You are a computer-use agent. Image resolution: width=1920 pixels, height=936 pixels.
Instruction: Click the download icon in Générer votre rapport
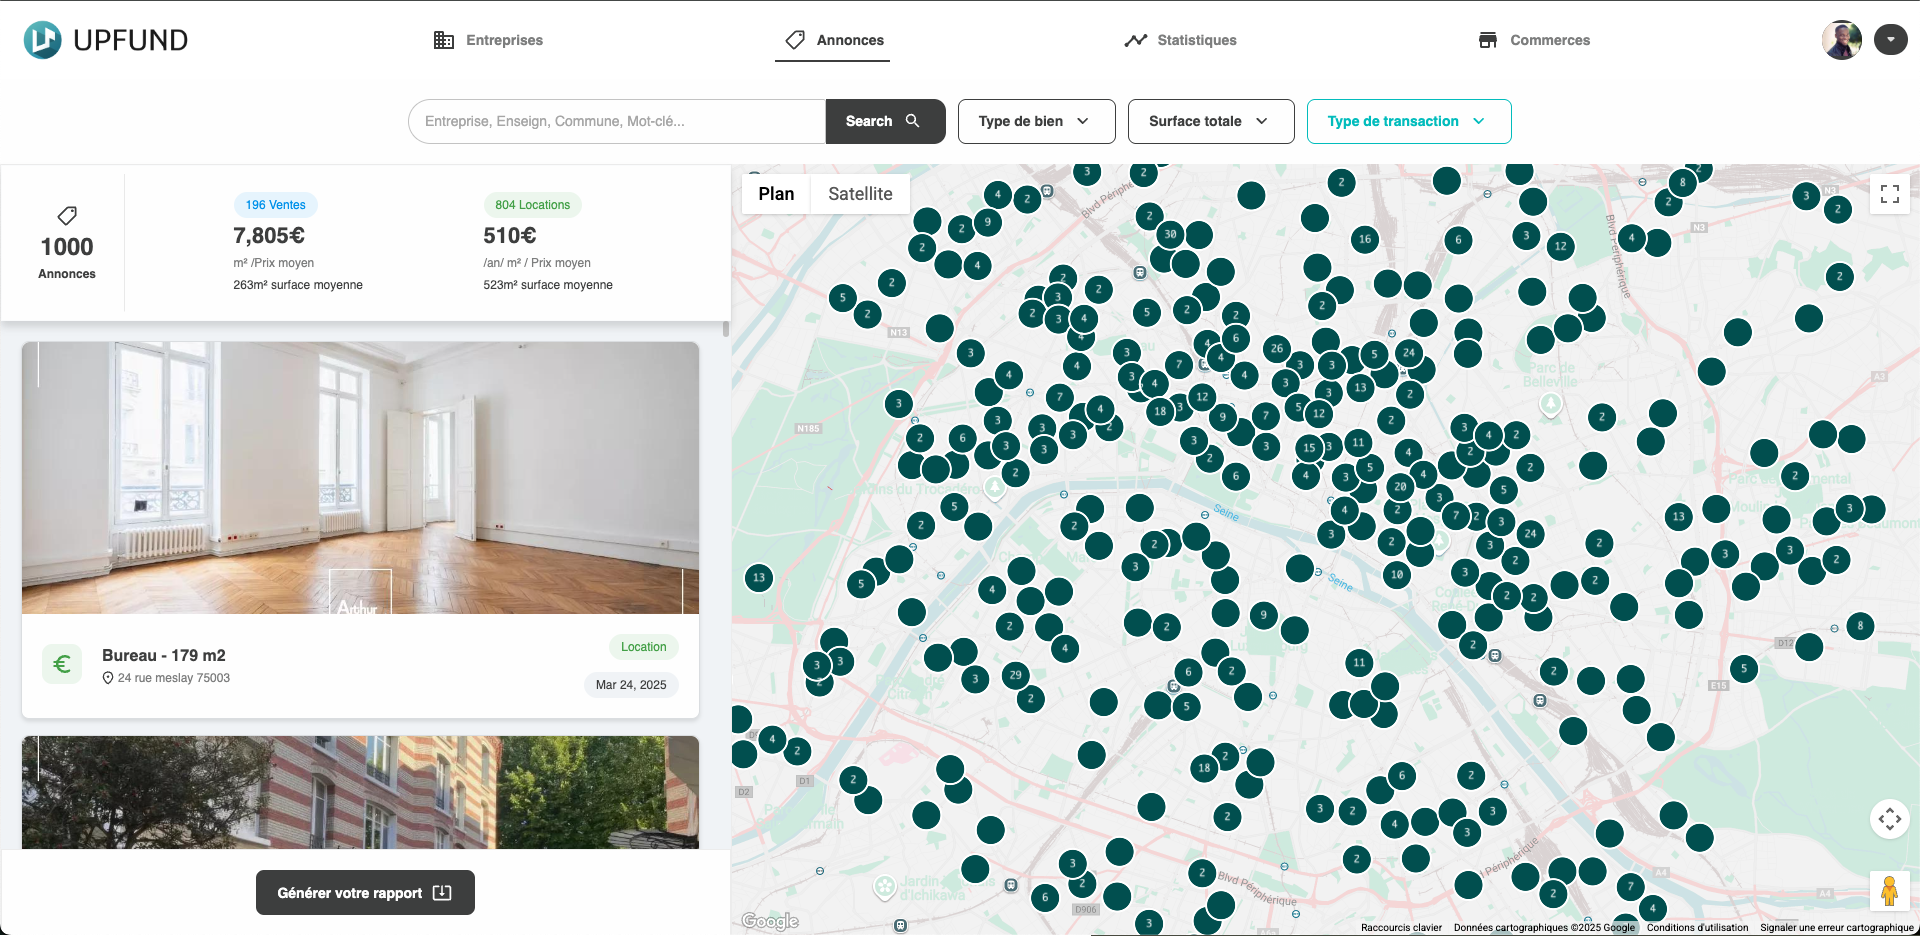442,893
